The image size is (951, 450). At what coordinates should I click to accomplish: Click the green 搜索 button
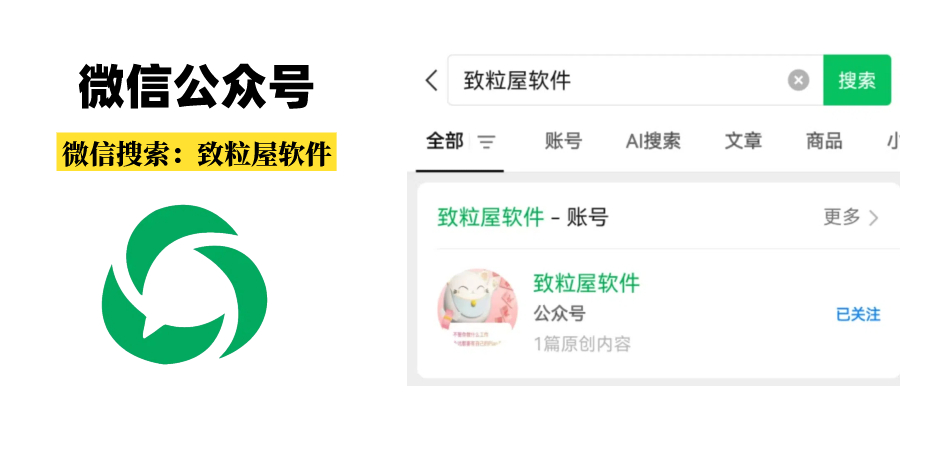857,80
